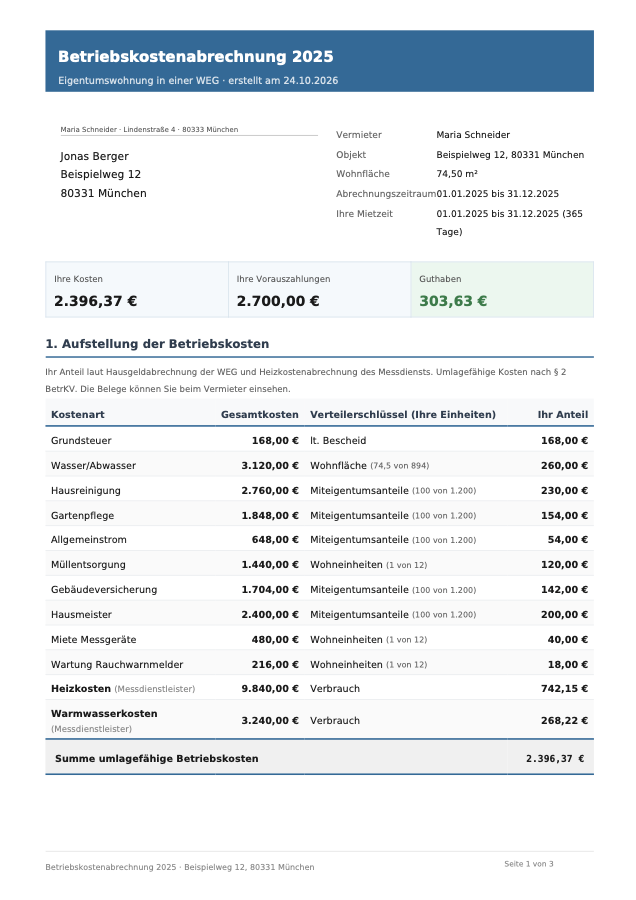Click Heizkosten total 9.840,00 €
The height and width of the screenshot is (900, 636).
click(x=270, y=689)
